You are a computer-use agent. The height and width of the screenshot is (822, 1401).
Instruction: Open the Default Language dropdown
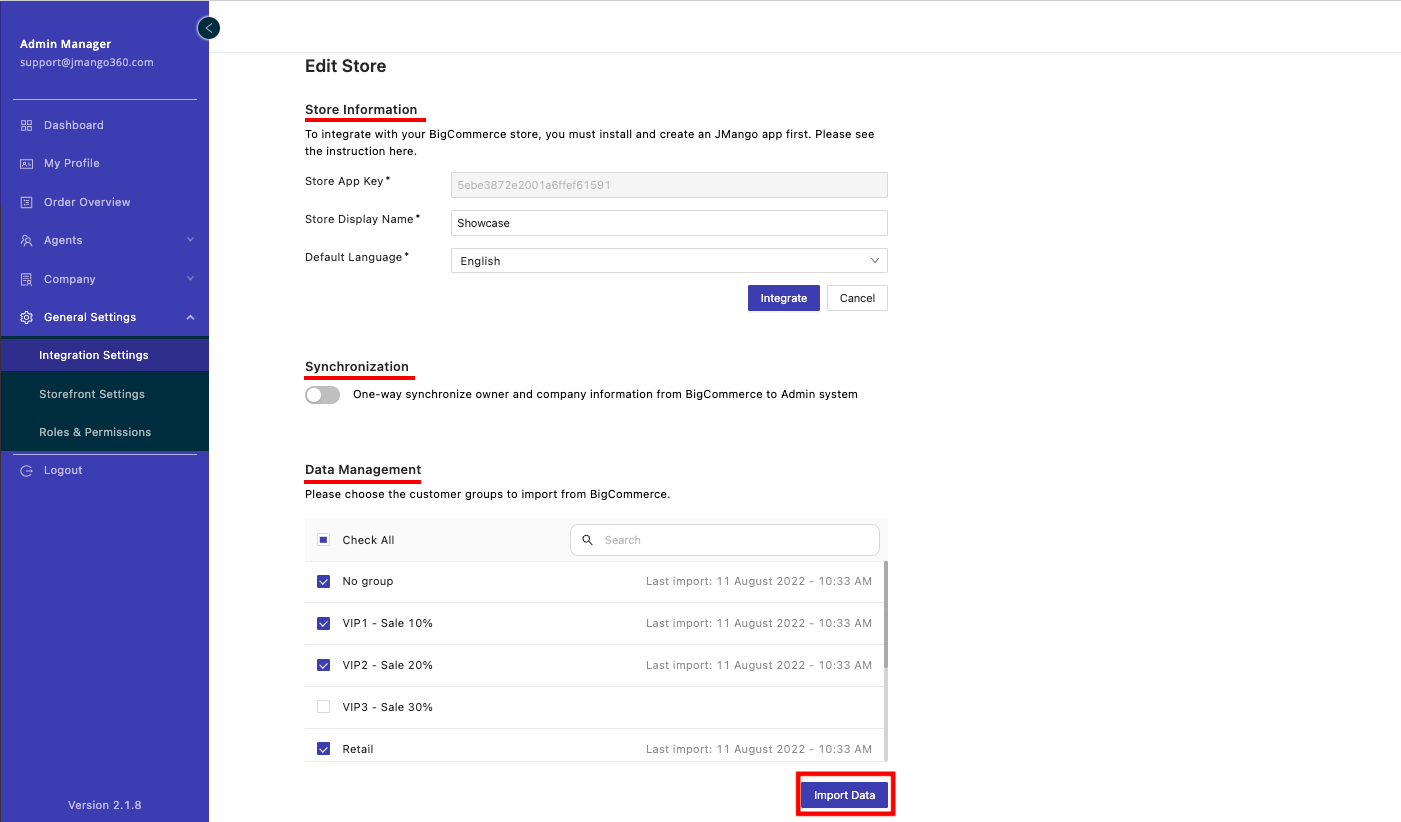click(669, 261)
